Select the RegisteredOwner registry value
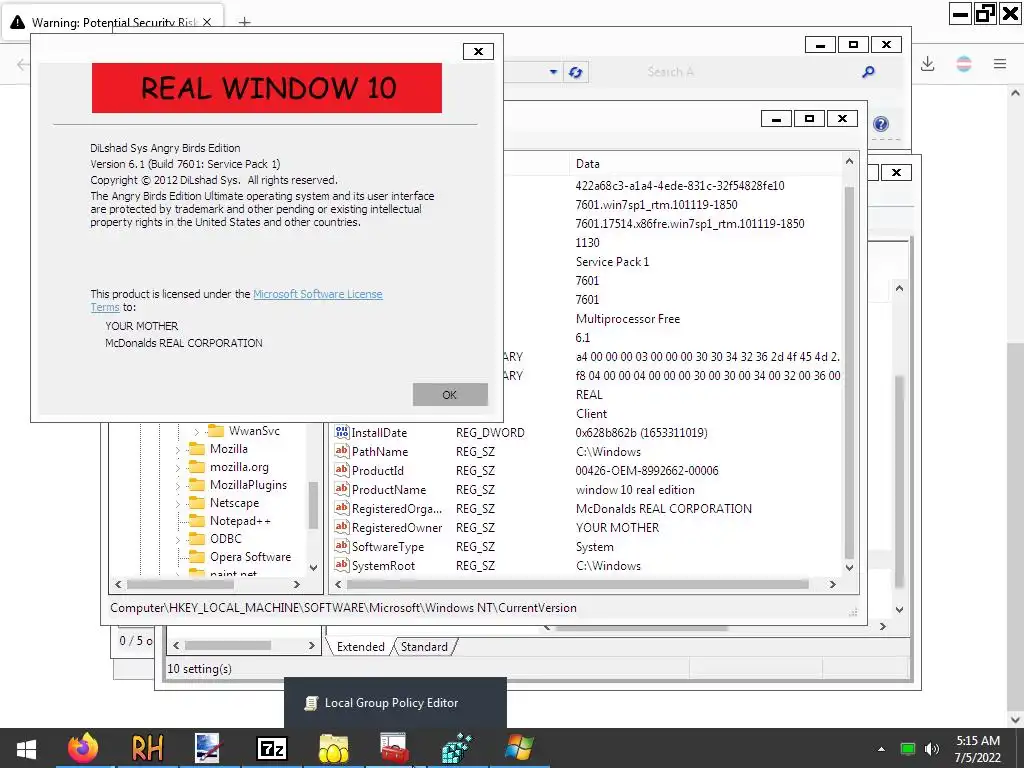This screenshot has height=768, width=1024. [397, 528]
